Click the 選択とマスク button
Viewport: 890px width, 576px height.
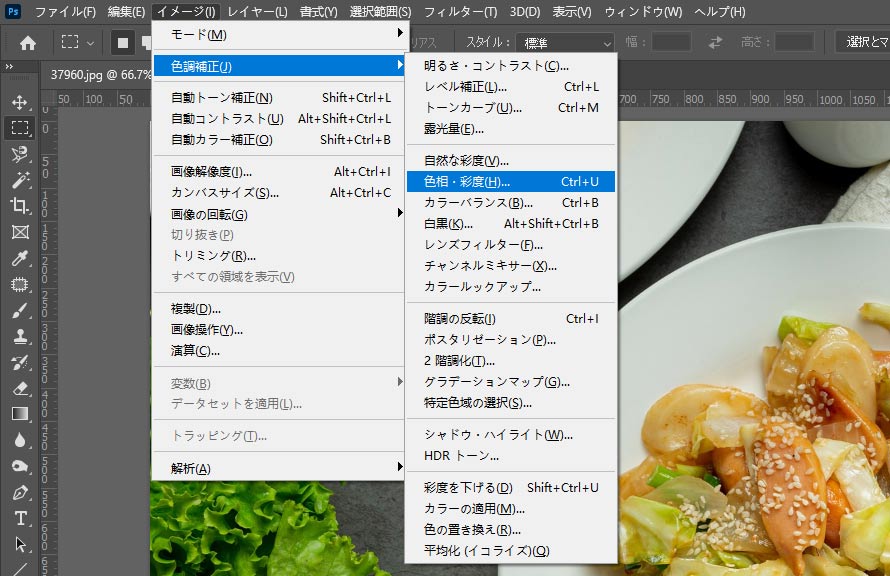[x=863, y=42]
